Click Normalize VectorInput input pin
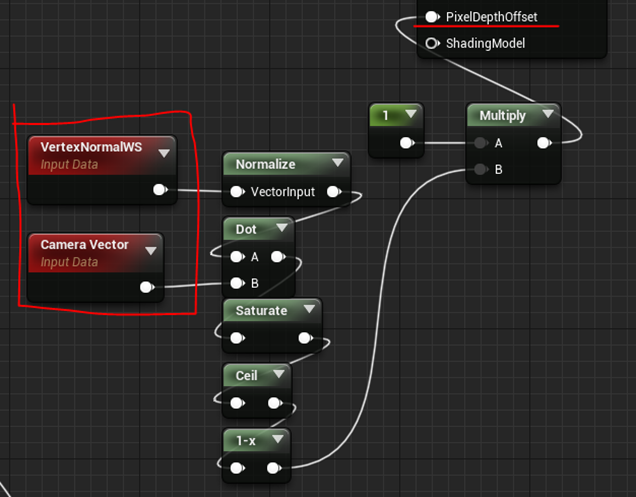This screenshot has width=636, height=497. coord(237,191)
